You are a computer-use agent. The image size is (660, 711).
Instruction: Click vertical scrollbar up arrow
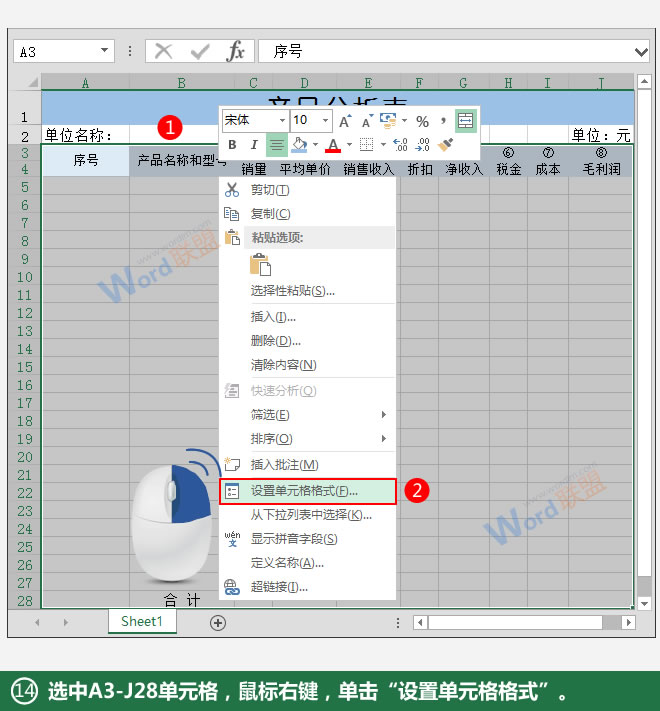(x=644, y=82)
